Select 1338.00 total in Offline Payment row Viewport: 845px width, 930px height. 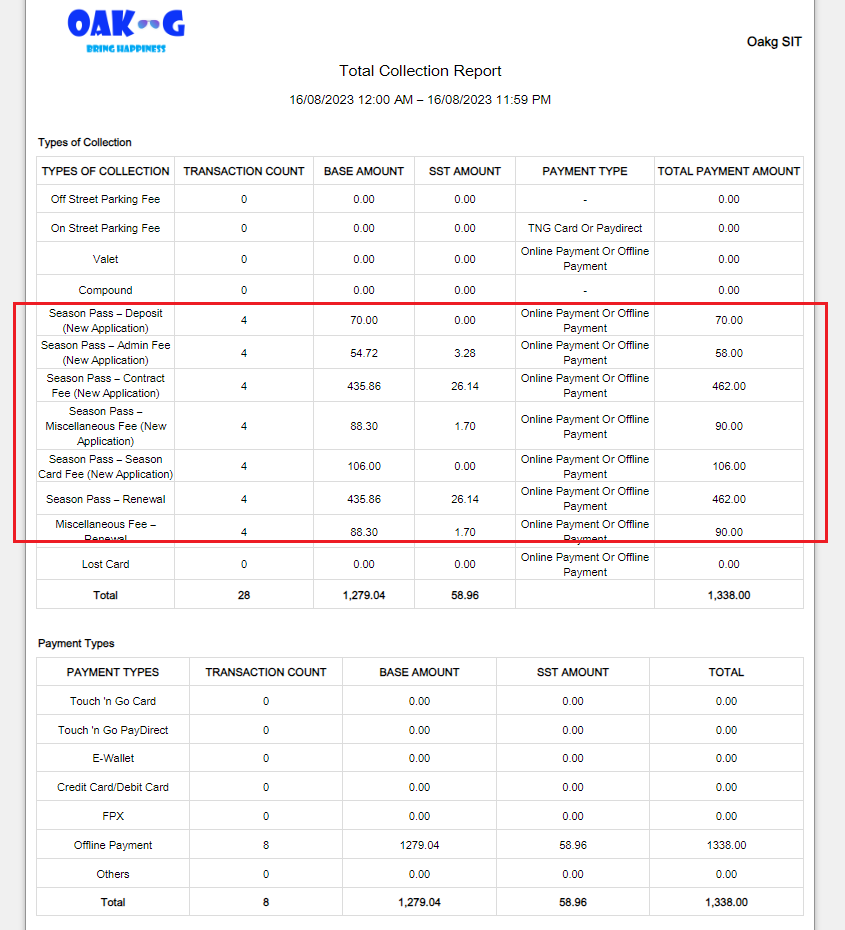tap(726, 845)
